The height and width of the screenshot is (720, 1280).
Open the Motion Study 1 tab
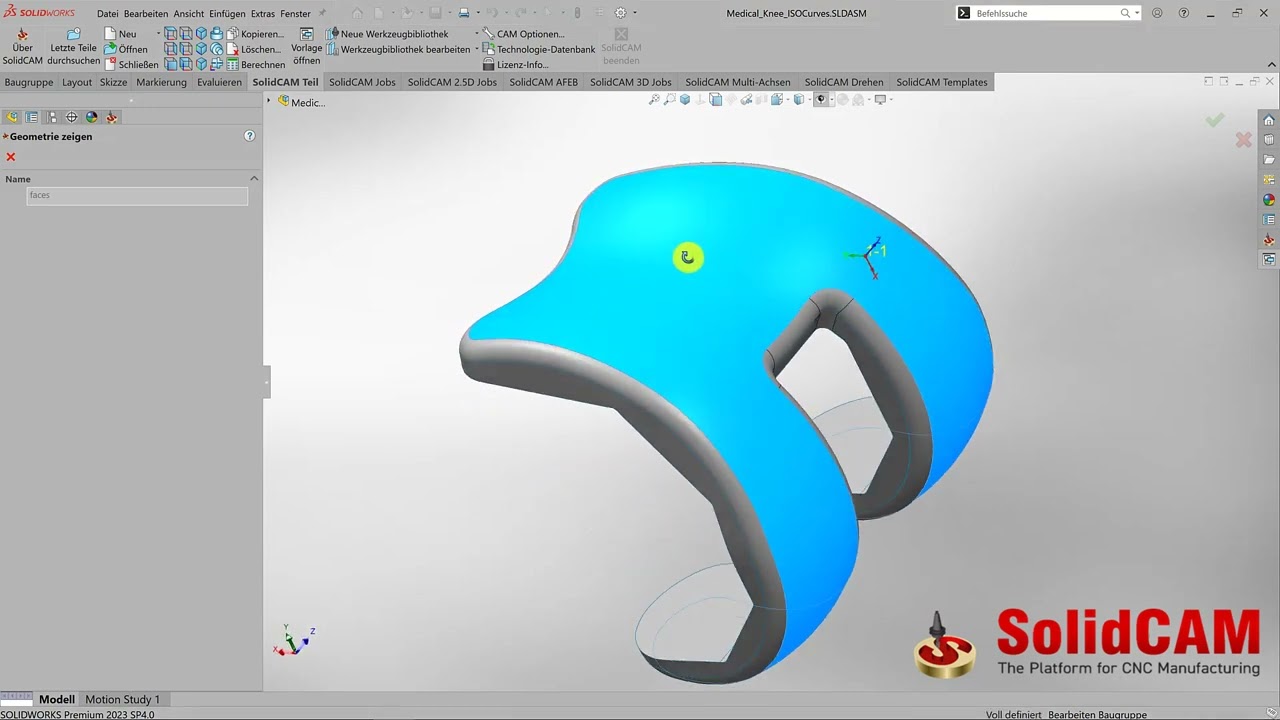(x=122, y=699)
